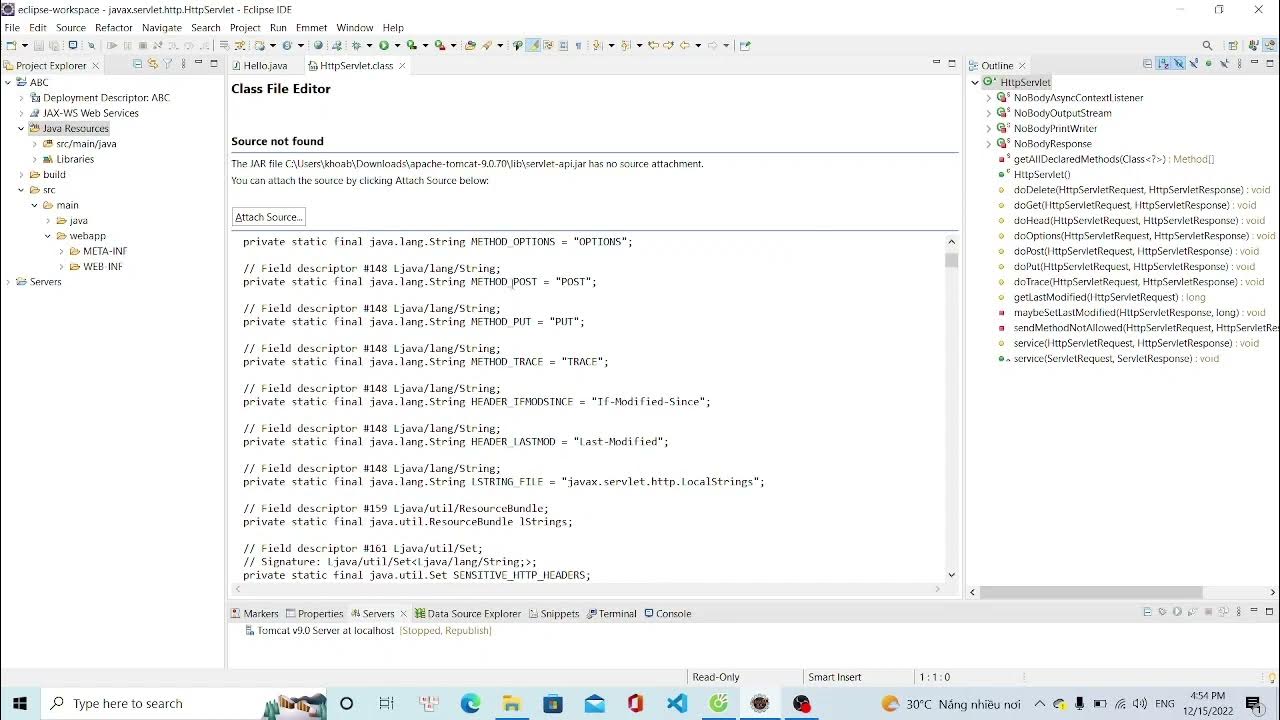Click the Servers view stop icon
Viewport: 1280px width, 720px height.
(x=1208, y=611)
